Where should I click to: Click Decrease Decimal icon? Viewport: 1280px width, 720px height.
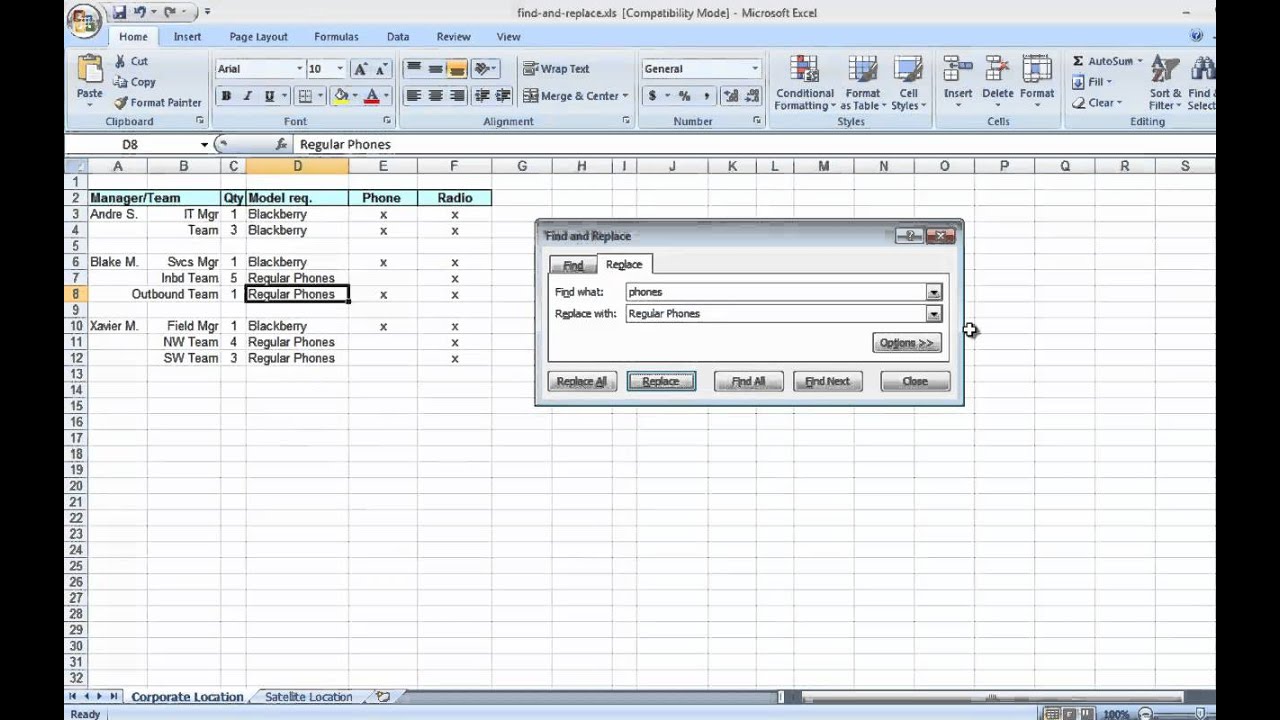[x=751, y=96]
